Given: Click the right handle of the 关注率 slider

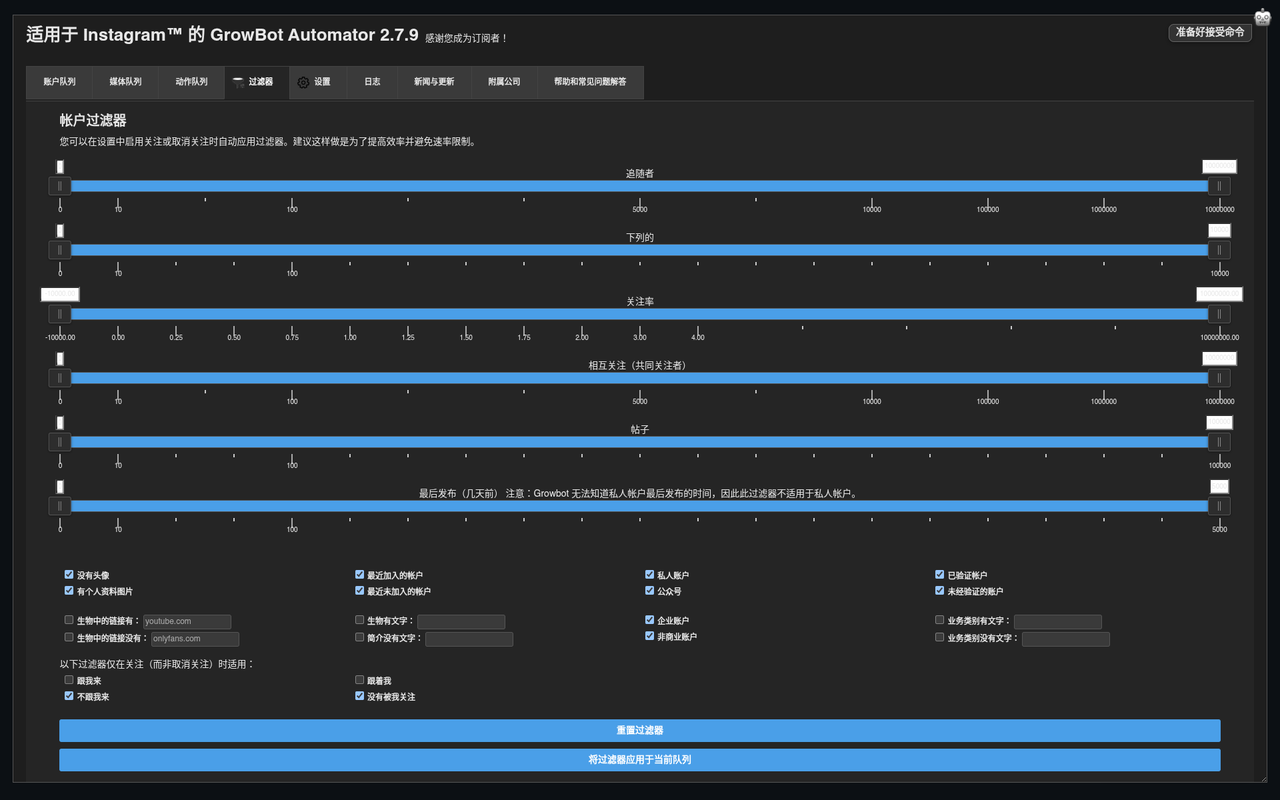Looking at the screenshot, I should click(1219, 314).
